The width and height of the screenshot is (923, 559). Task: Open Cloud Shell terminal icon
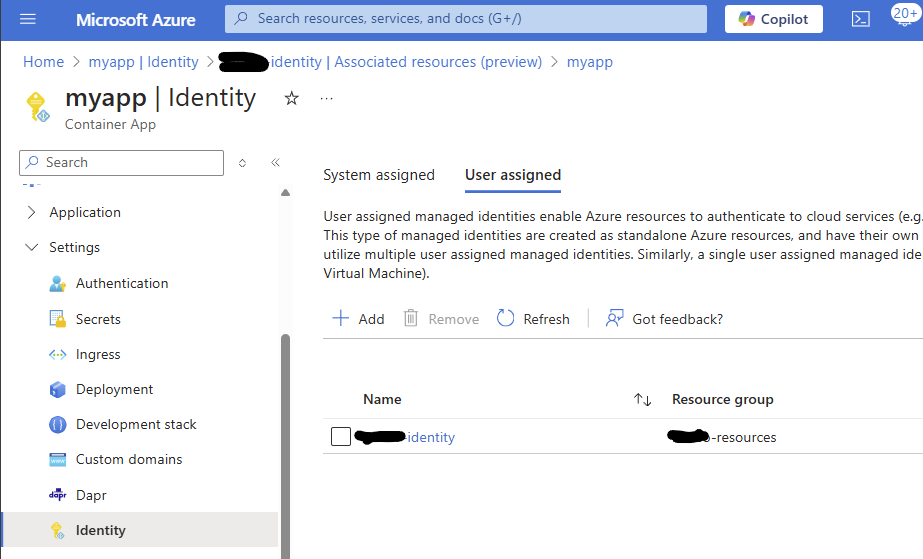pos(861,19)
